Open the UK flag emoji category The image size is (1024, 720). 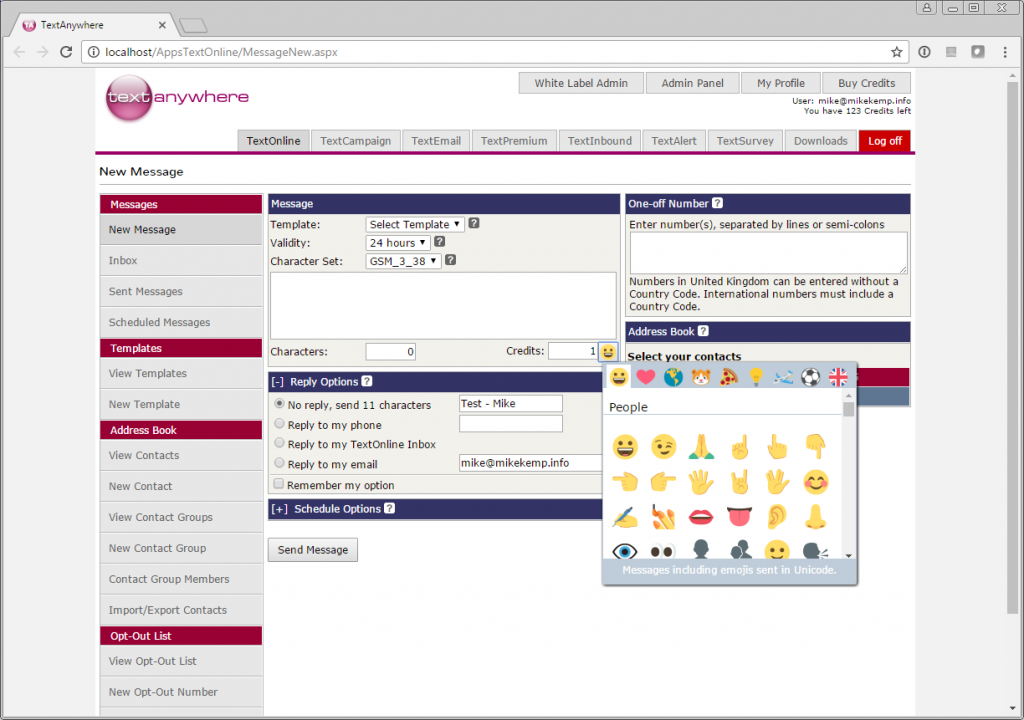pyautogui.click(x=838, y=377)
